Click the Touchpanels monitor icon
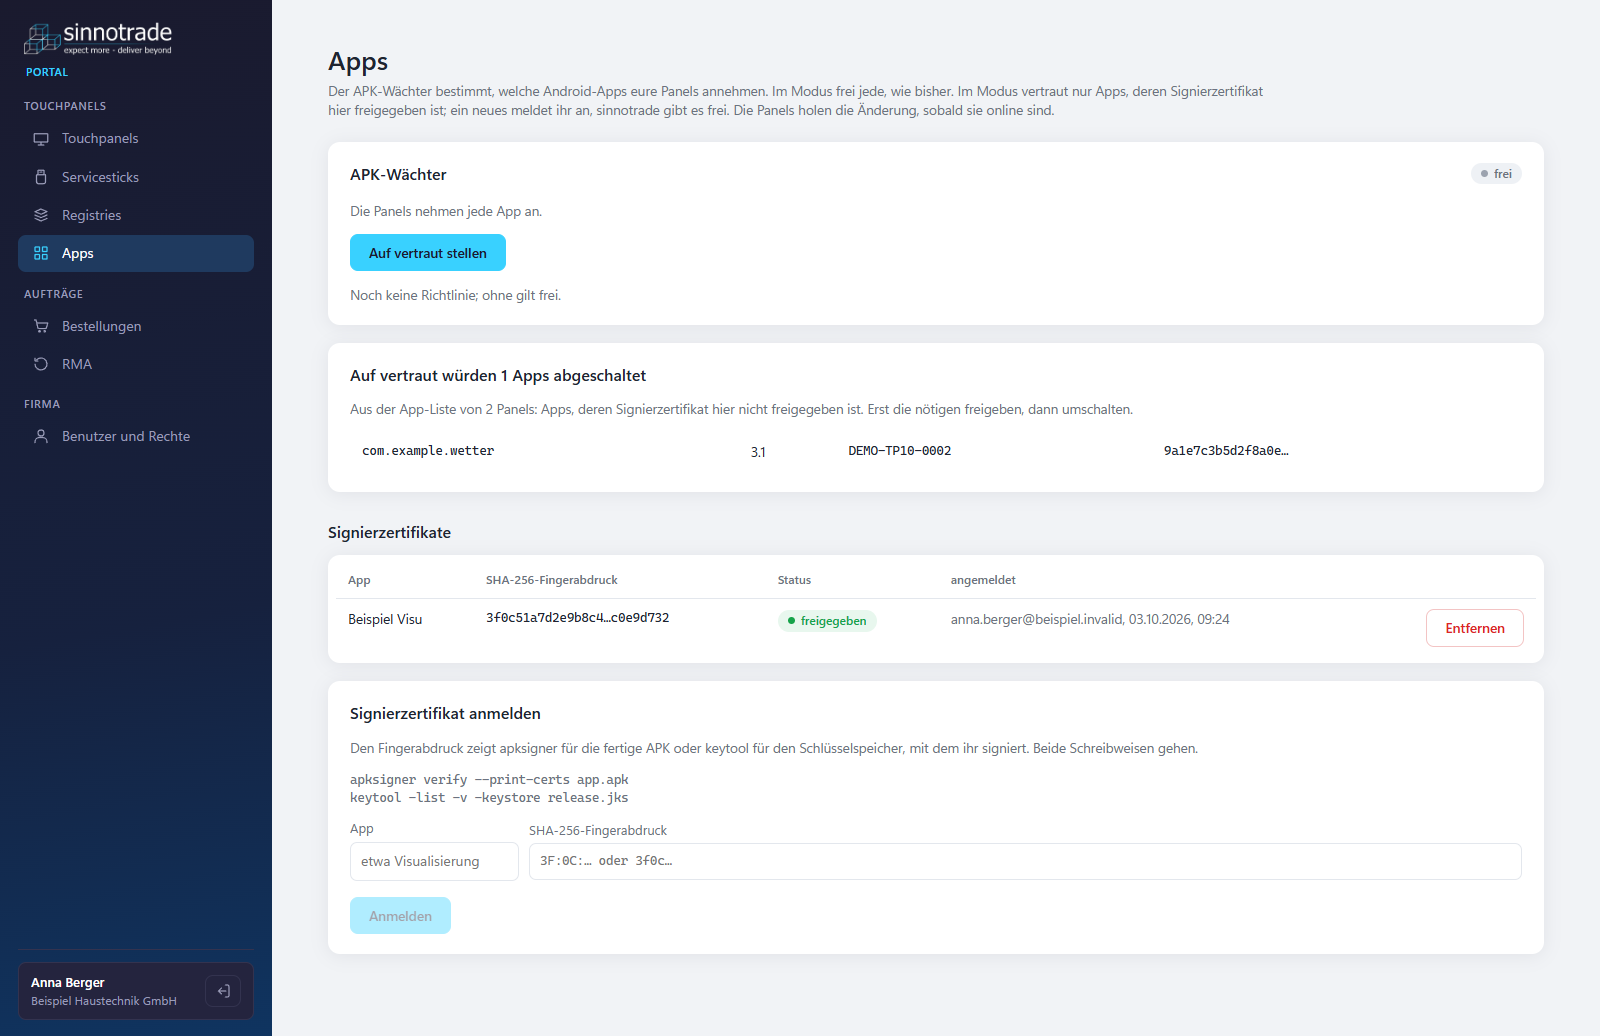This screenshot has width=1600, height=1036. point(41,139)
